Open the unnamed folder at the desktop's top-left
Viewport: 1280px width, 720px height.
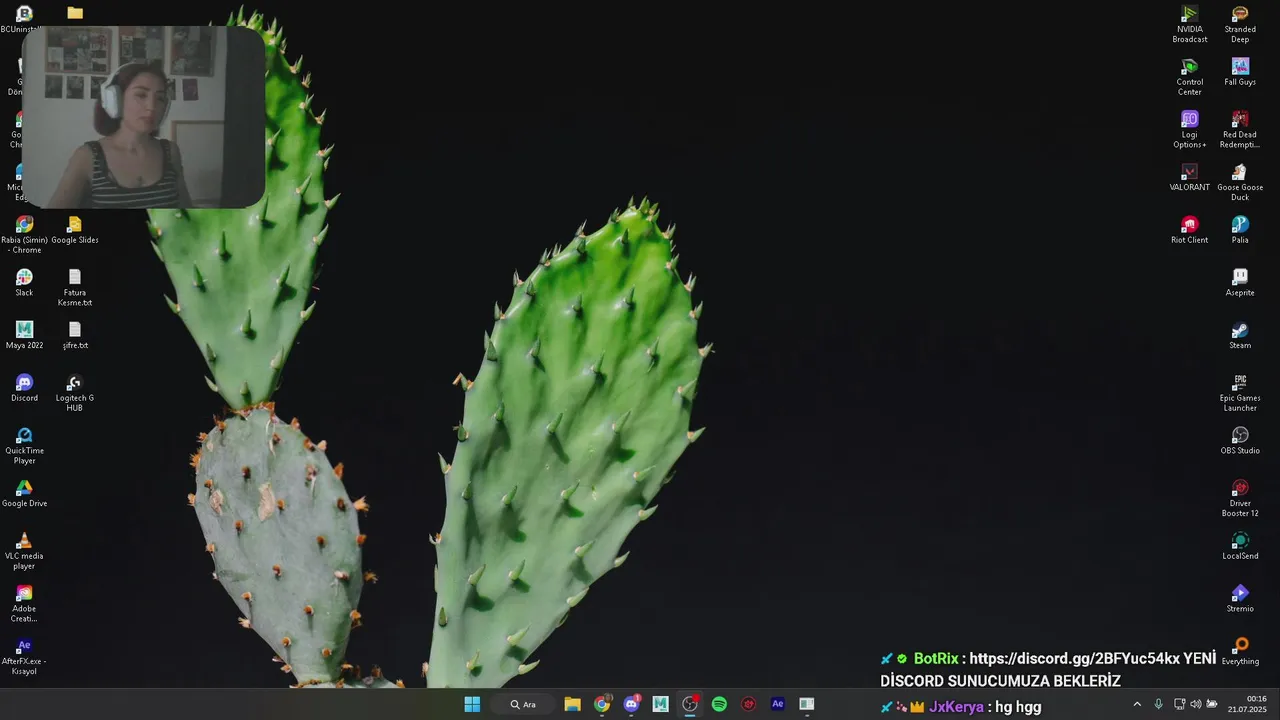click(75, 13)
